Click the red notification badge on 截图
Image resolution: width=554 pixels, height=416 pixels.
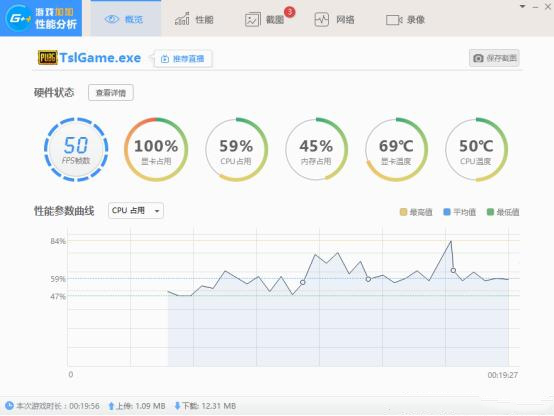[x=290, y=12]
